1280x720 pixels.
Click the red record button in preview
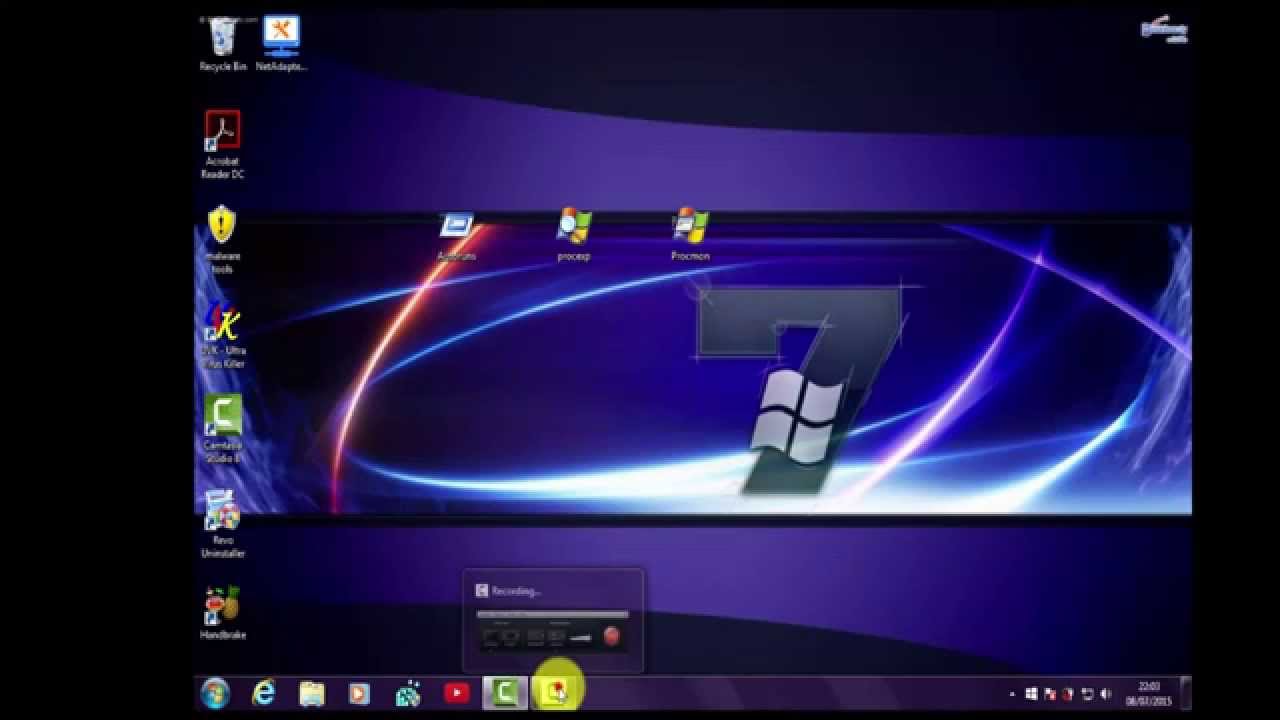click(x=612, y=636)
